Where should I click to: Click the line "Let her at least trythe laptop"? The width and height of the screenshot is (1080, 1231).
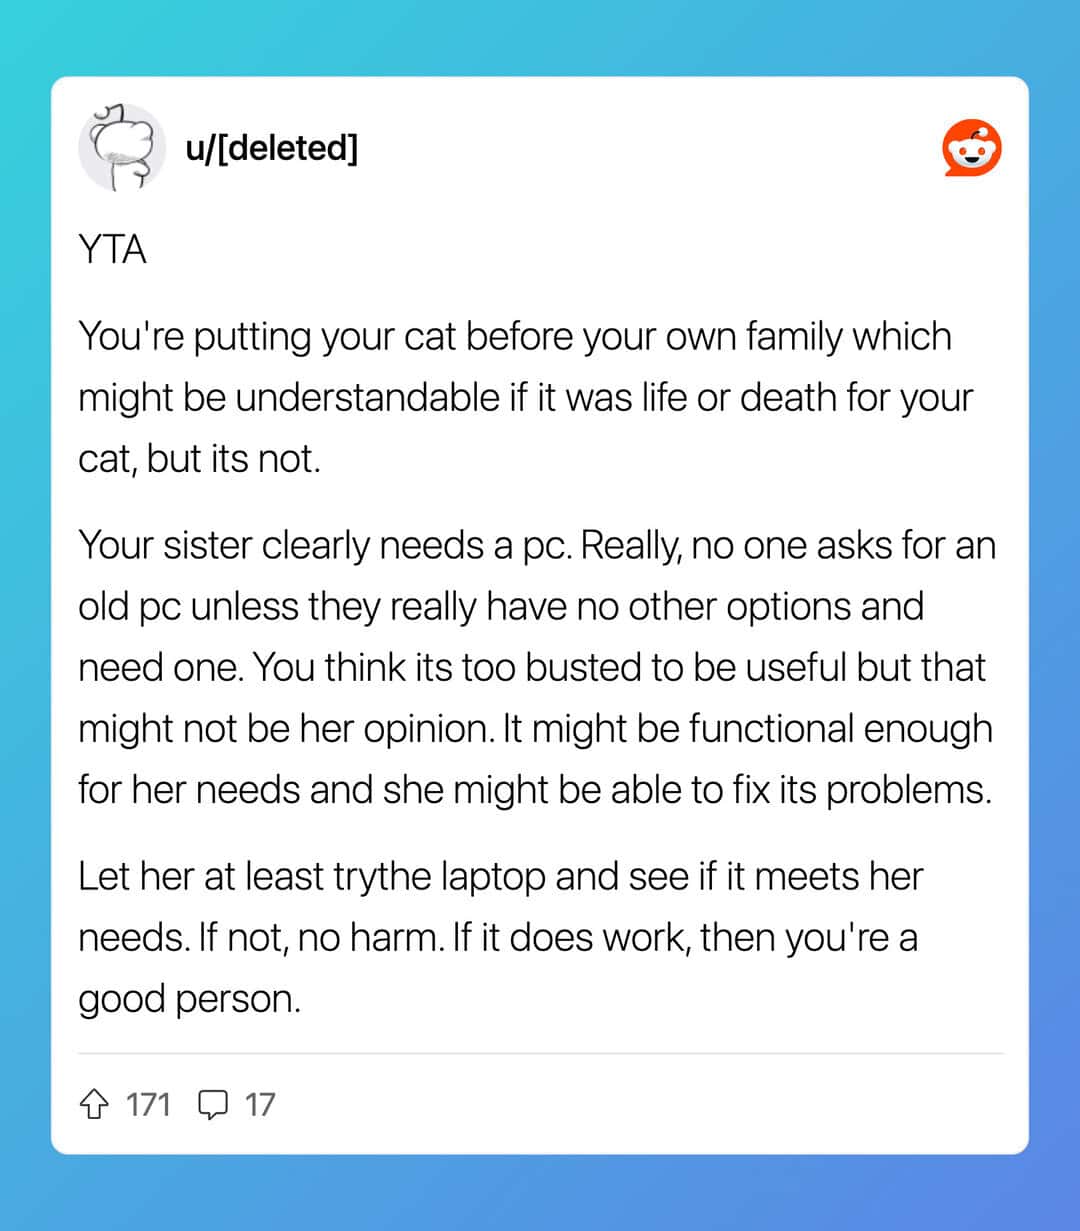pos(500,876)
